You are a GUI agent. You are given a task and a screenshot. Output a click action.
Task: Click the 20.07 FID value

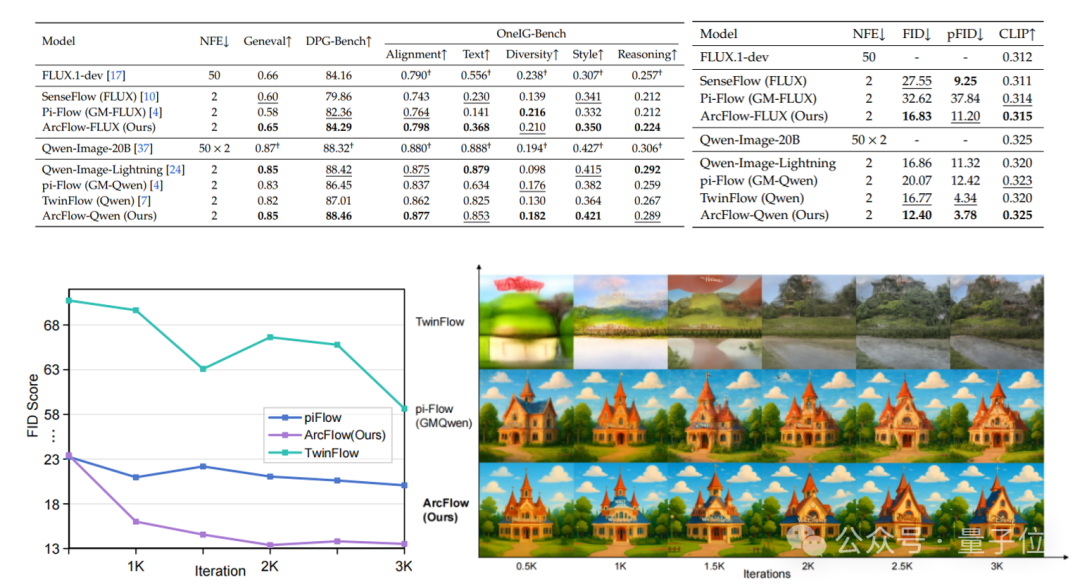click(x=917, y=180)
